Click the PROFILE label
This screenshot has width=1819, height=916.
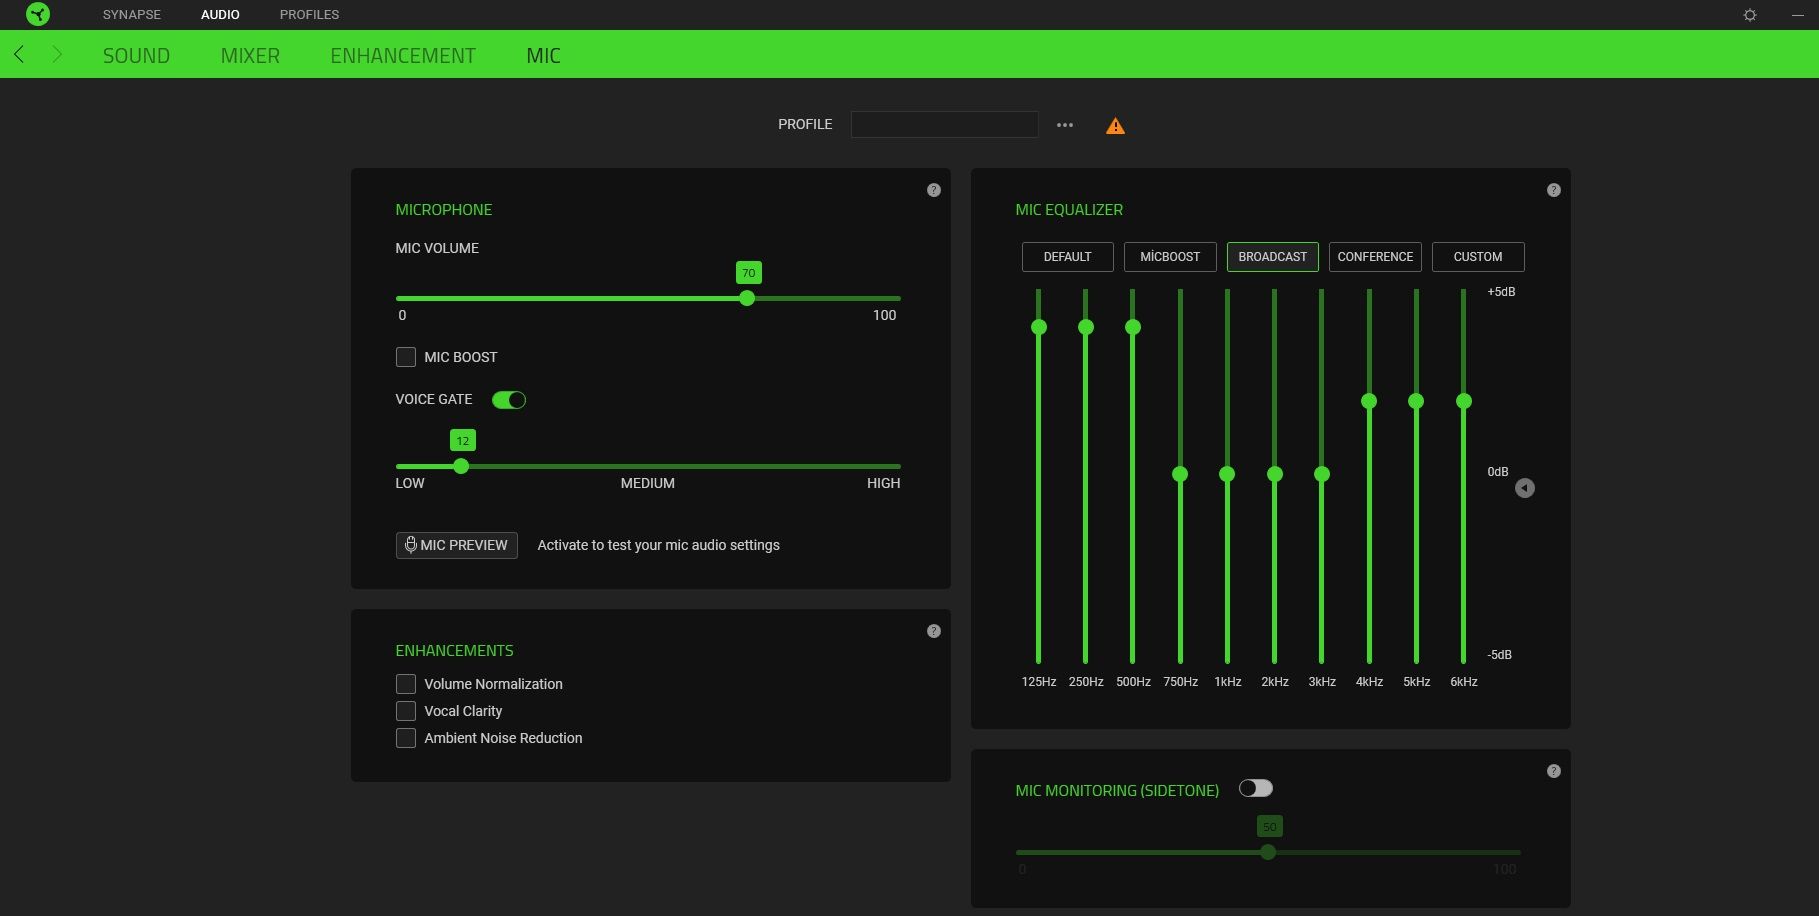[805, 124]
